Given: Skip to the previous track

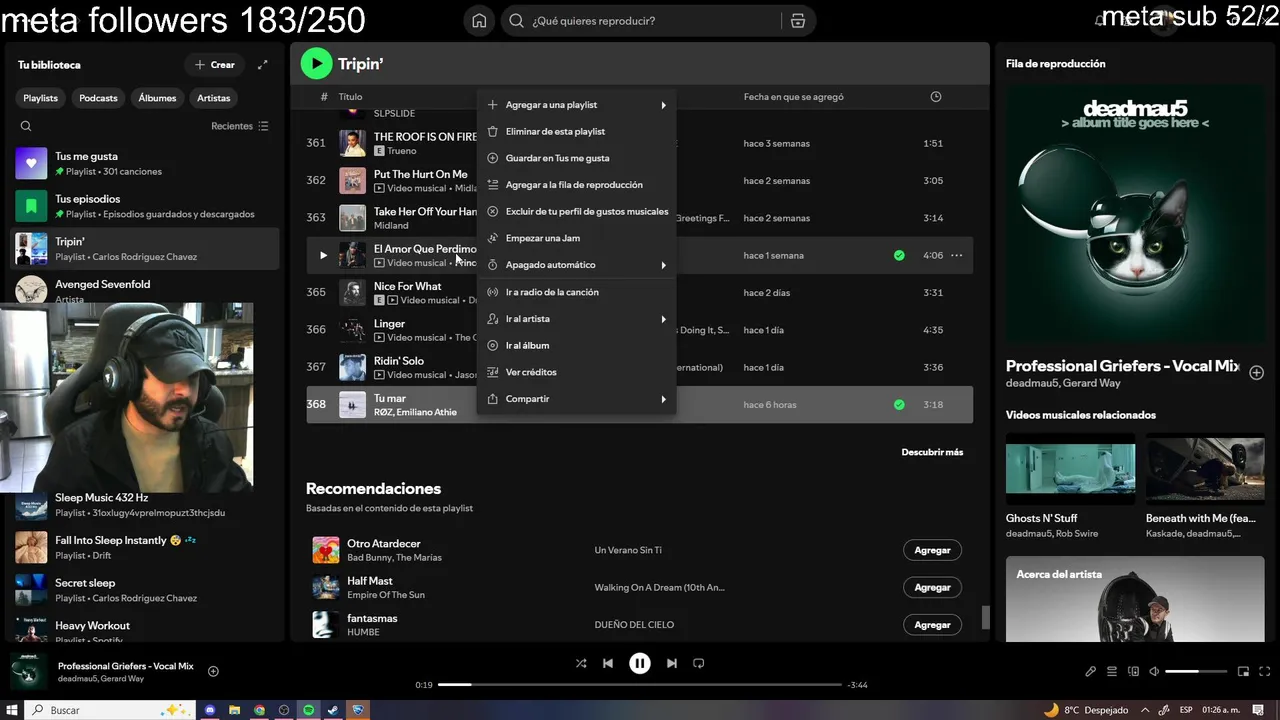Looking at the screenshot, I should tap(608, 663).
